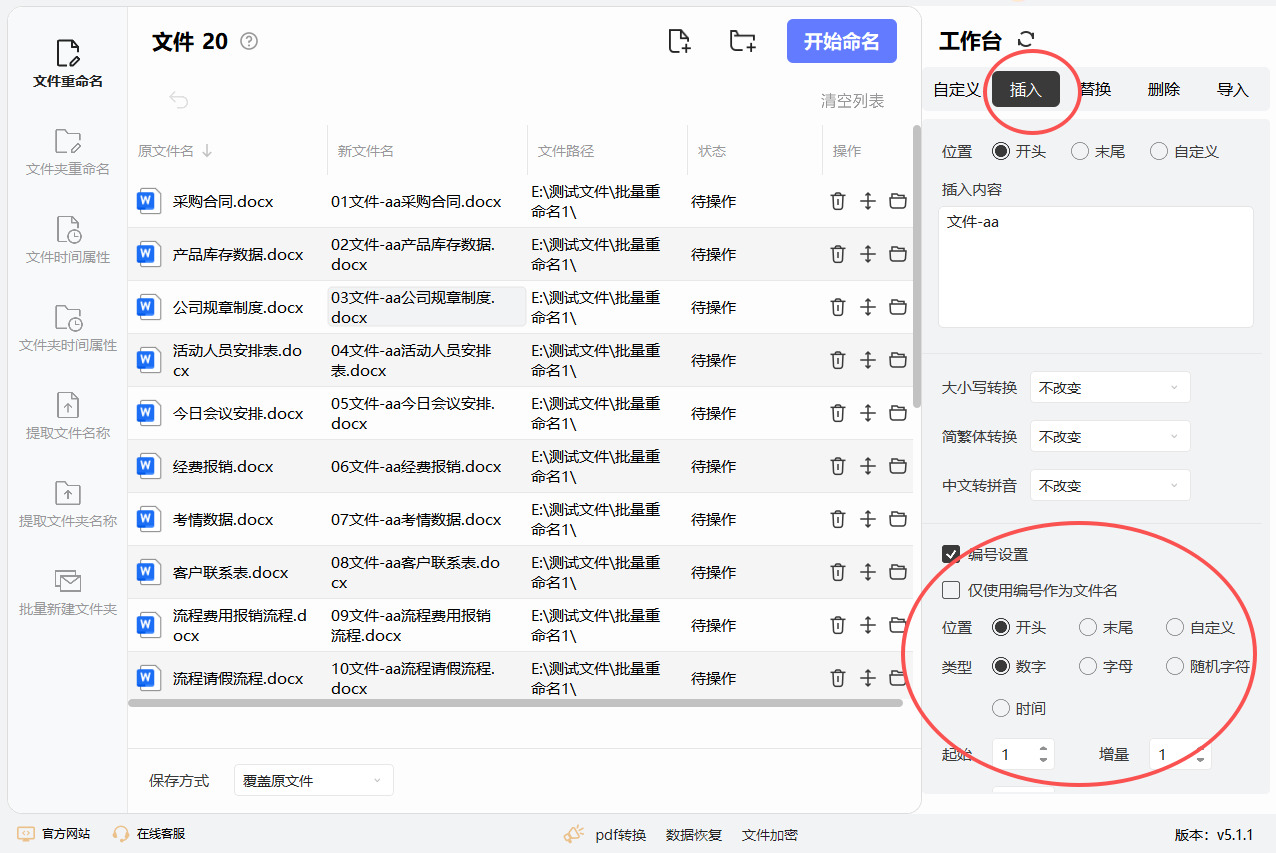Open 批量新建文件夹 in the sidebar
Viewport: 1276px width, 853px height.
click(68, 592)
